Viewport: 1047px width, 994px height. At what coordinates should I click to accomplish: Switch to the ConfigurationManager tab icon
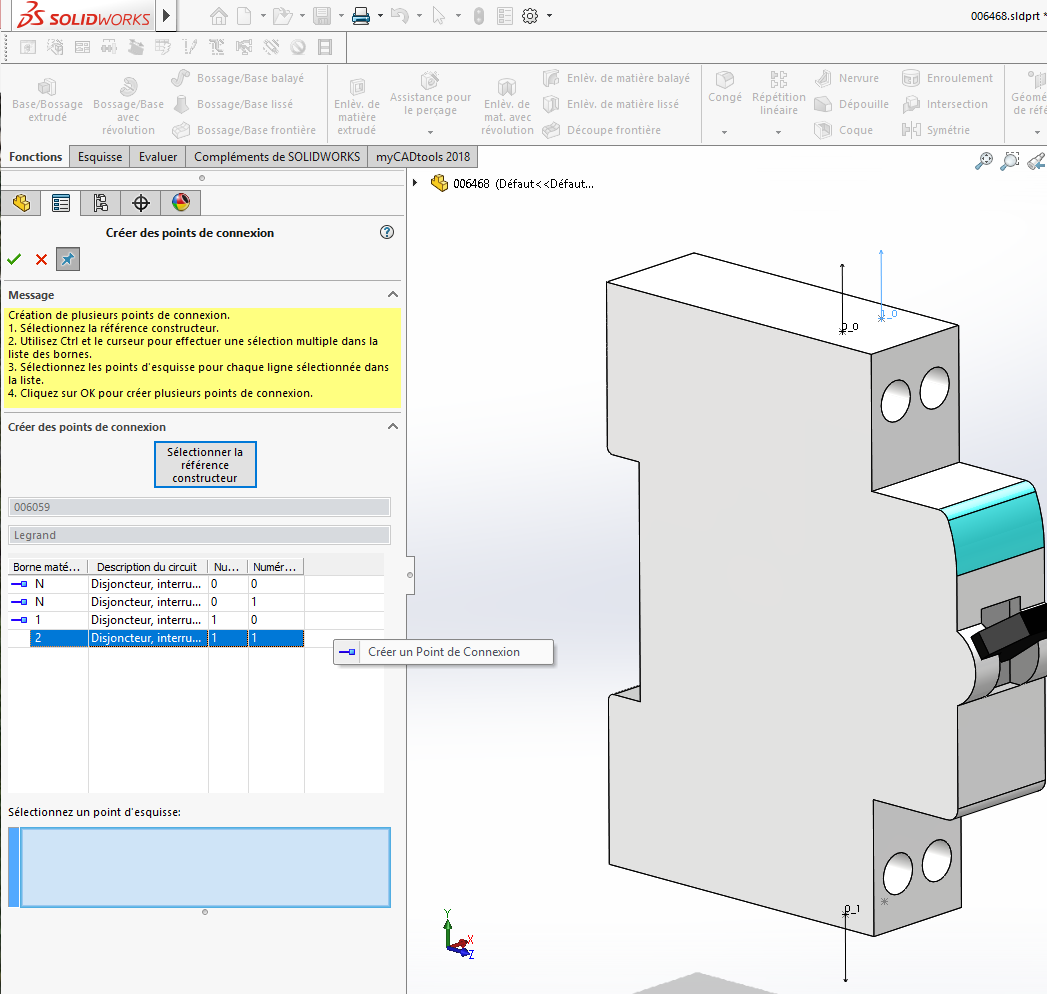click(x=100, y=203)
